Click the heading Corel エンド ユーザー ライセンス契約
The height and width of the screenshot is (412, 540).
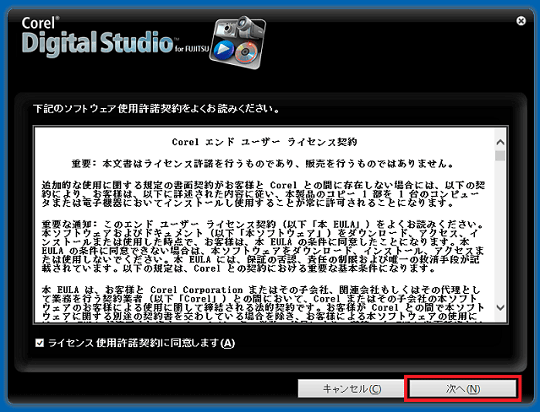264,142
